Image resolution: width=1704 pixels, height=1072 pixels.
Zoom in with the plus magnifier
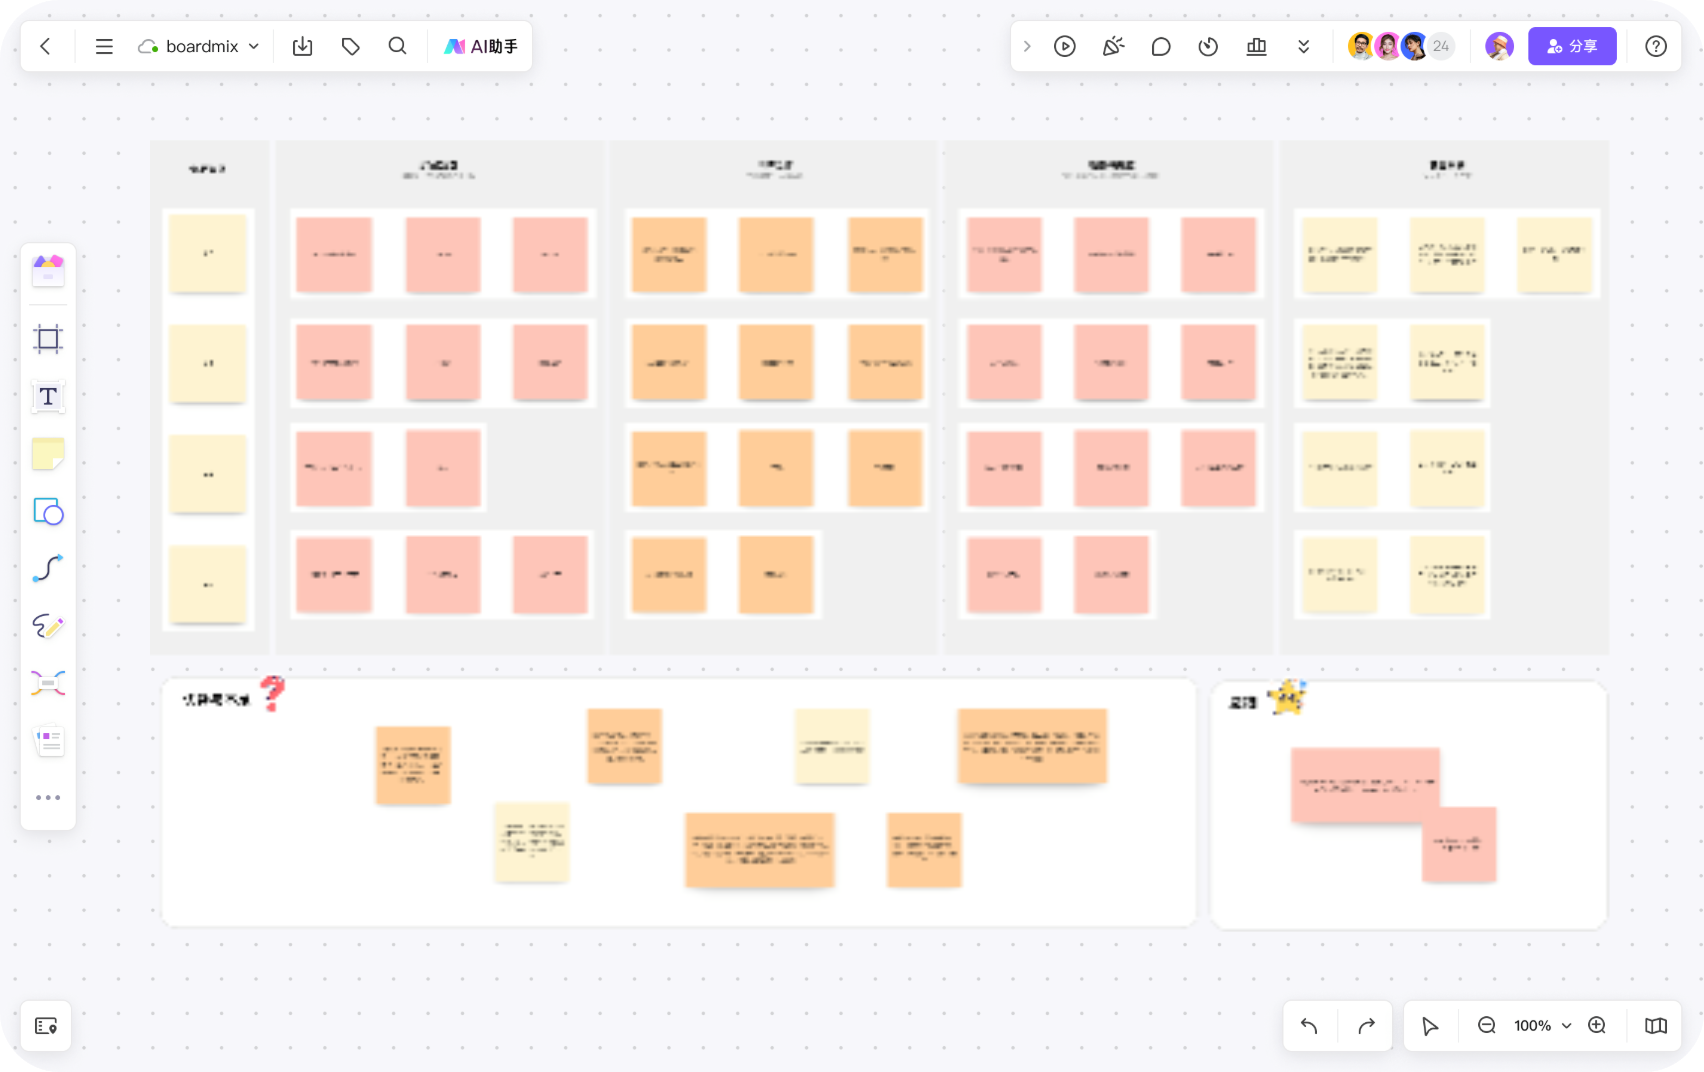coord(1598,1026)
